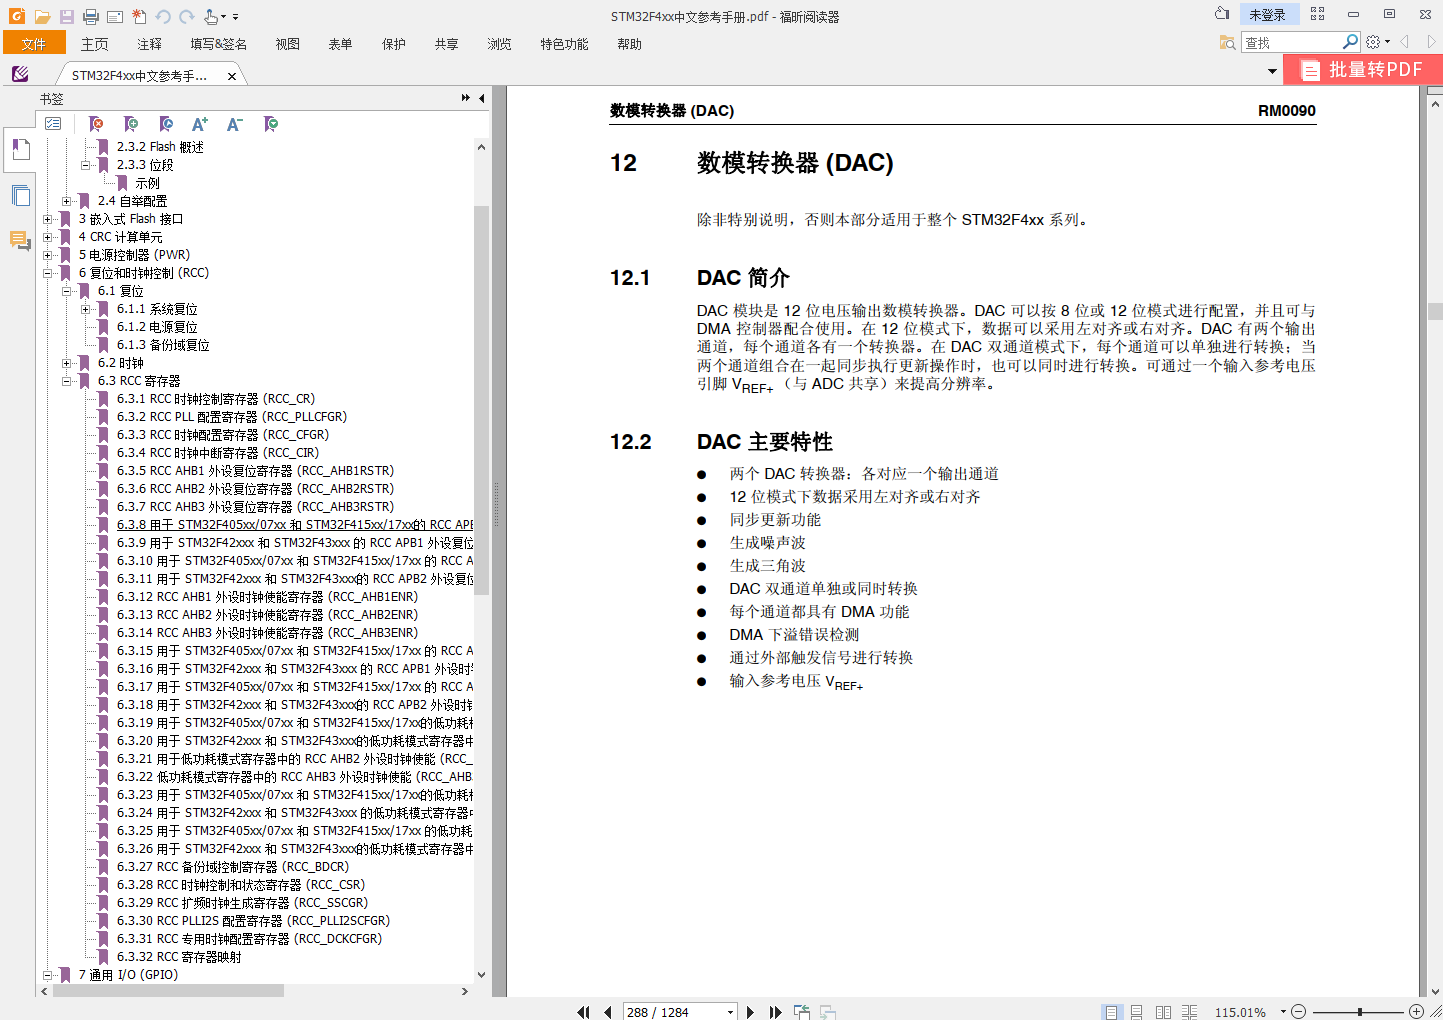This screenshot has height=1020, width=1443.
Task: Click the Open file folder icon
Action: 42,16
